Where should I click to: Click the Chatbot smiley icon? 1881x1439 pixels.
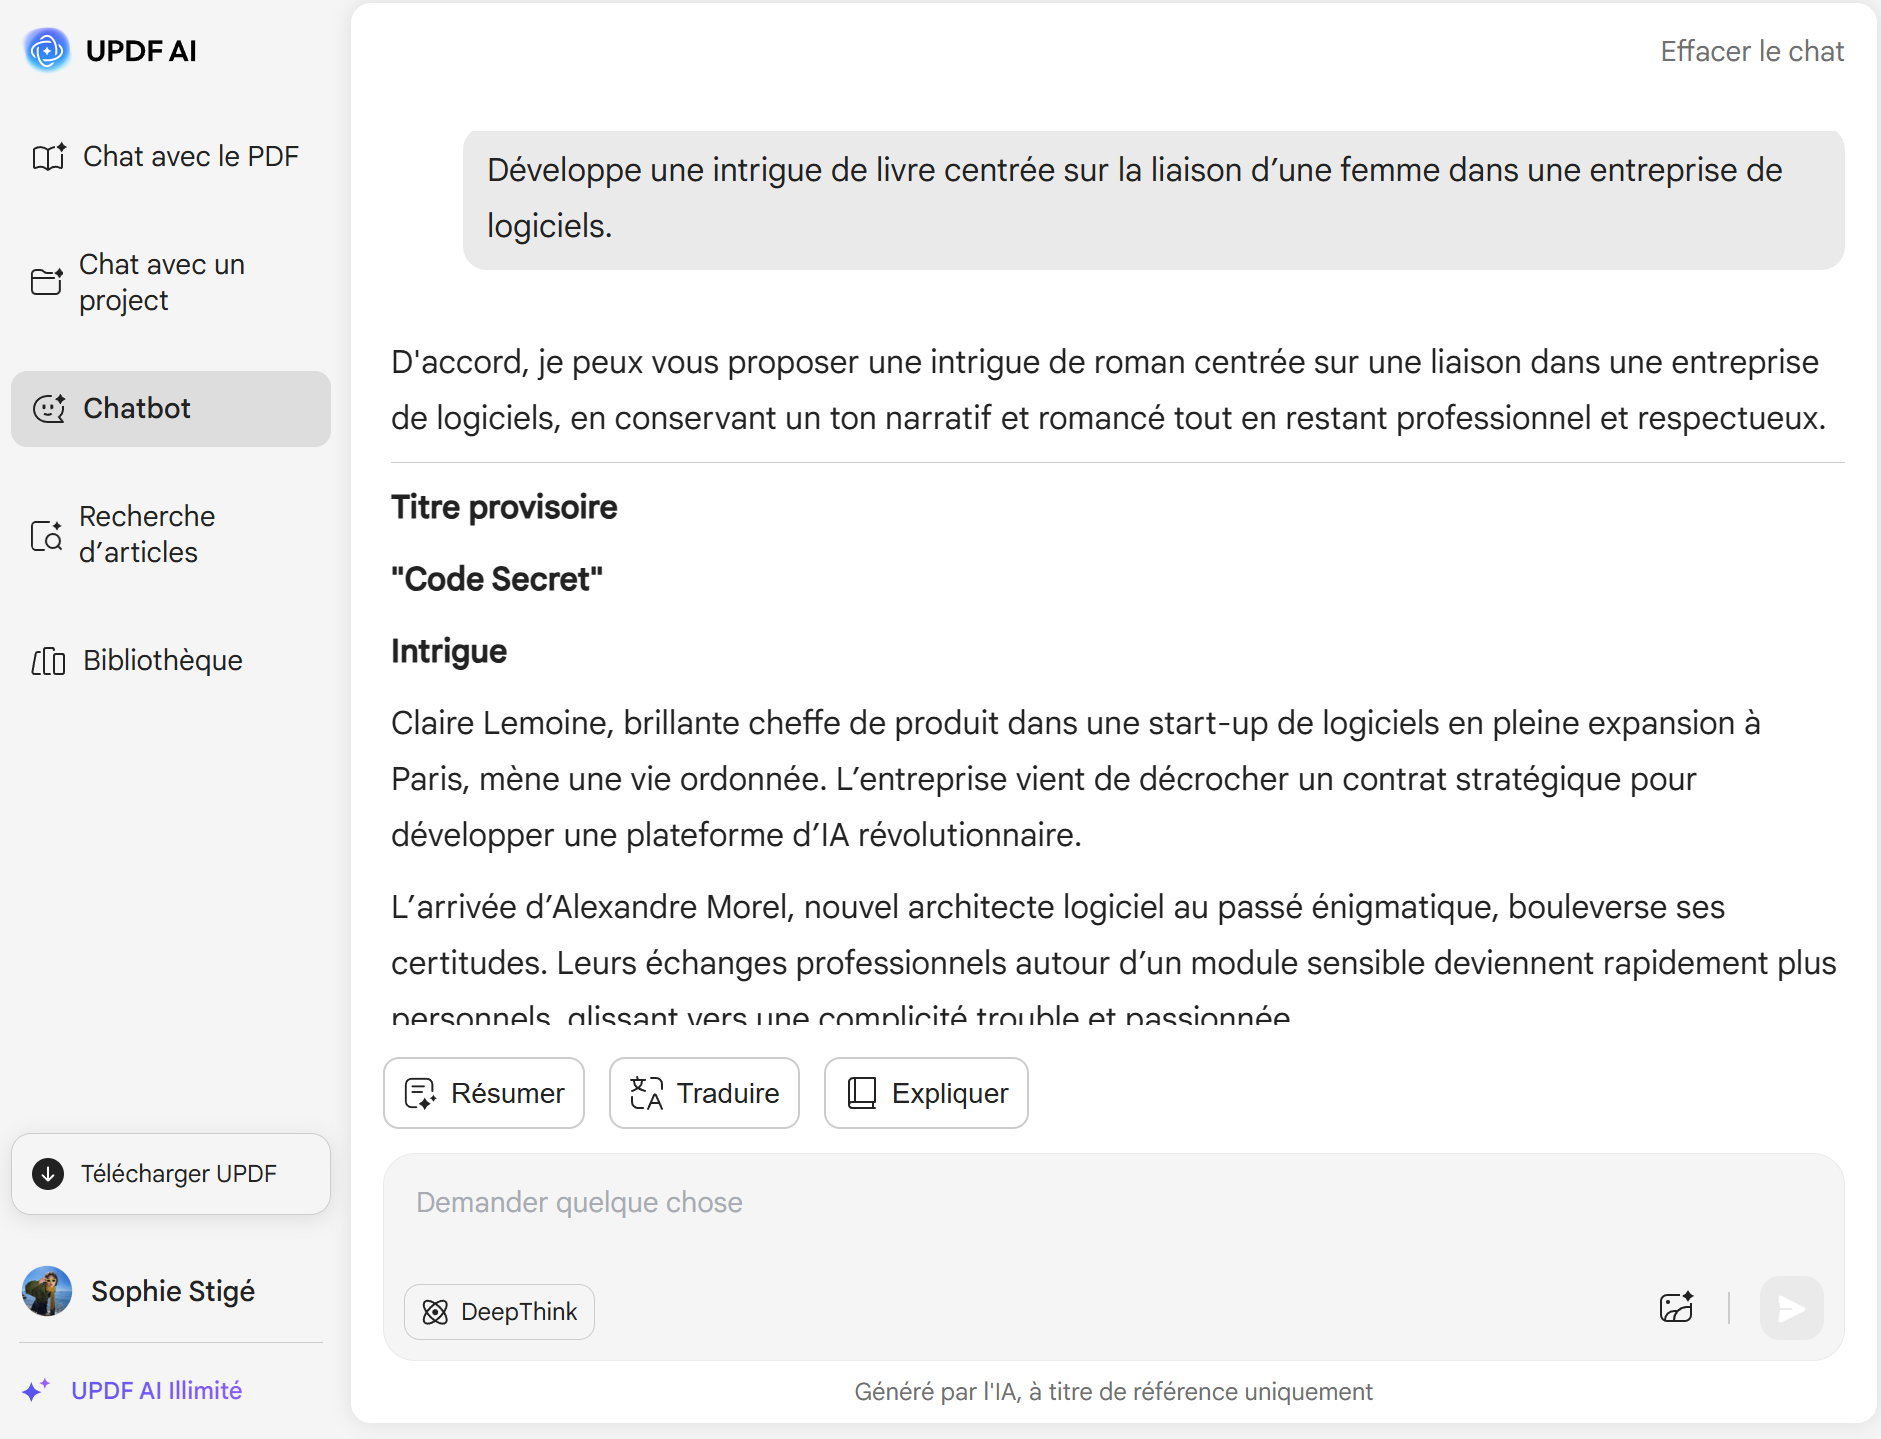[x=49, y=409]
